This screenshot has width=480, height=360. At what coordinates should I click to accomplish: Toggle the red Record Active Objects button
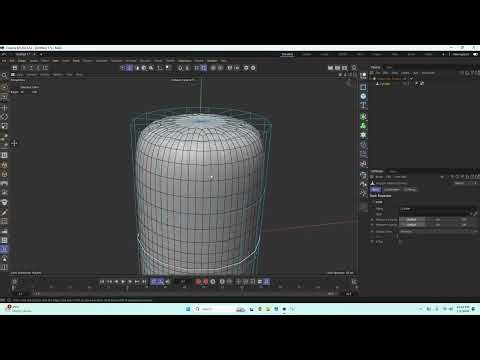(198, 282)
